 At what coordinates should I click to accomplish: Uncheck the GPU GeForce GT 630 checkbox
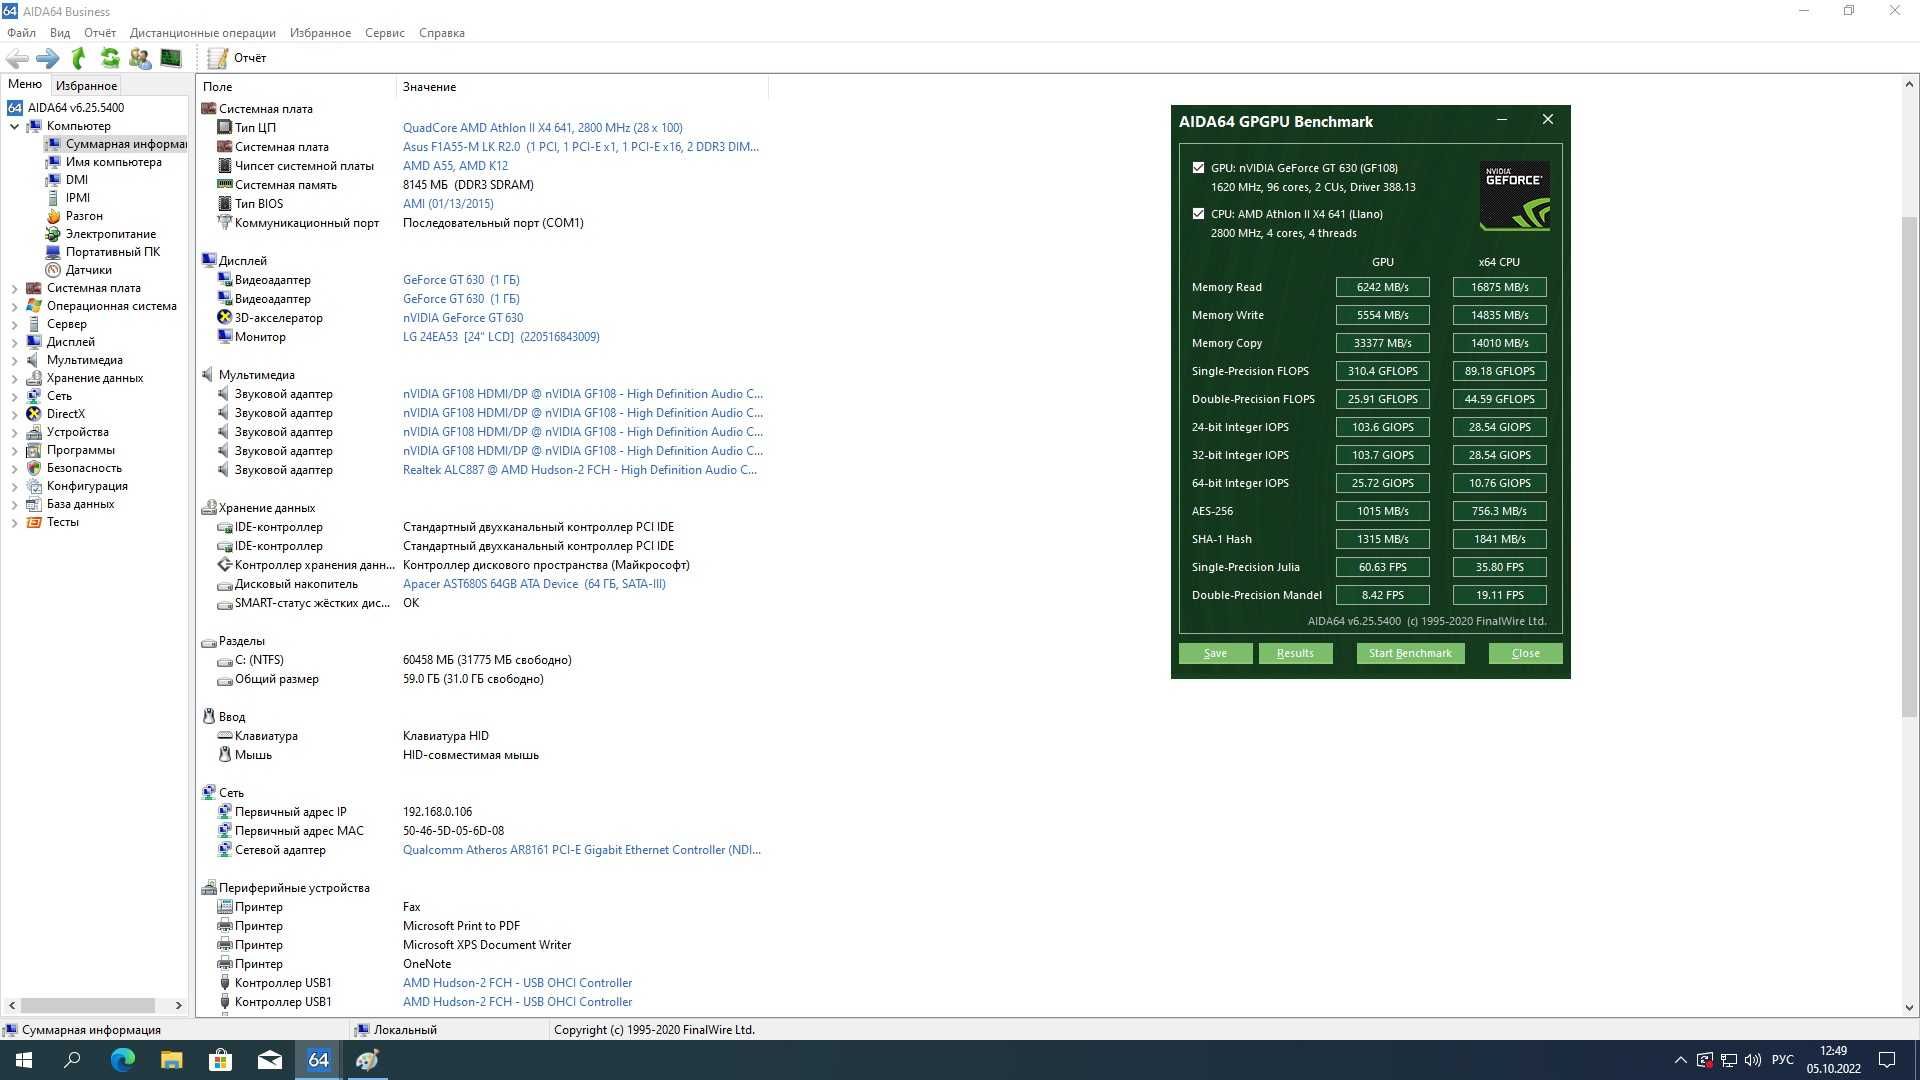point(1198,168)
